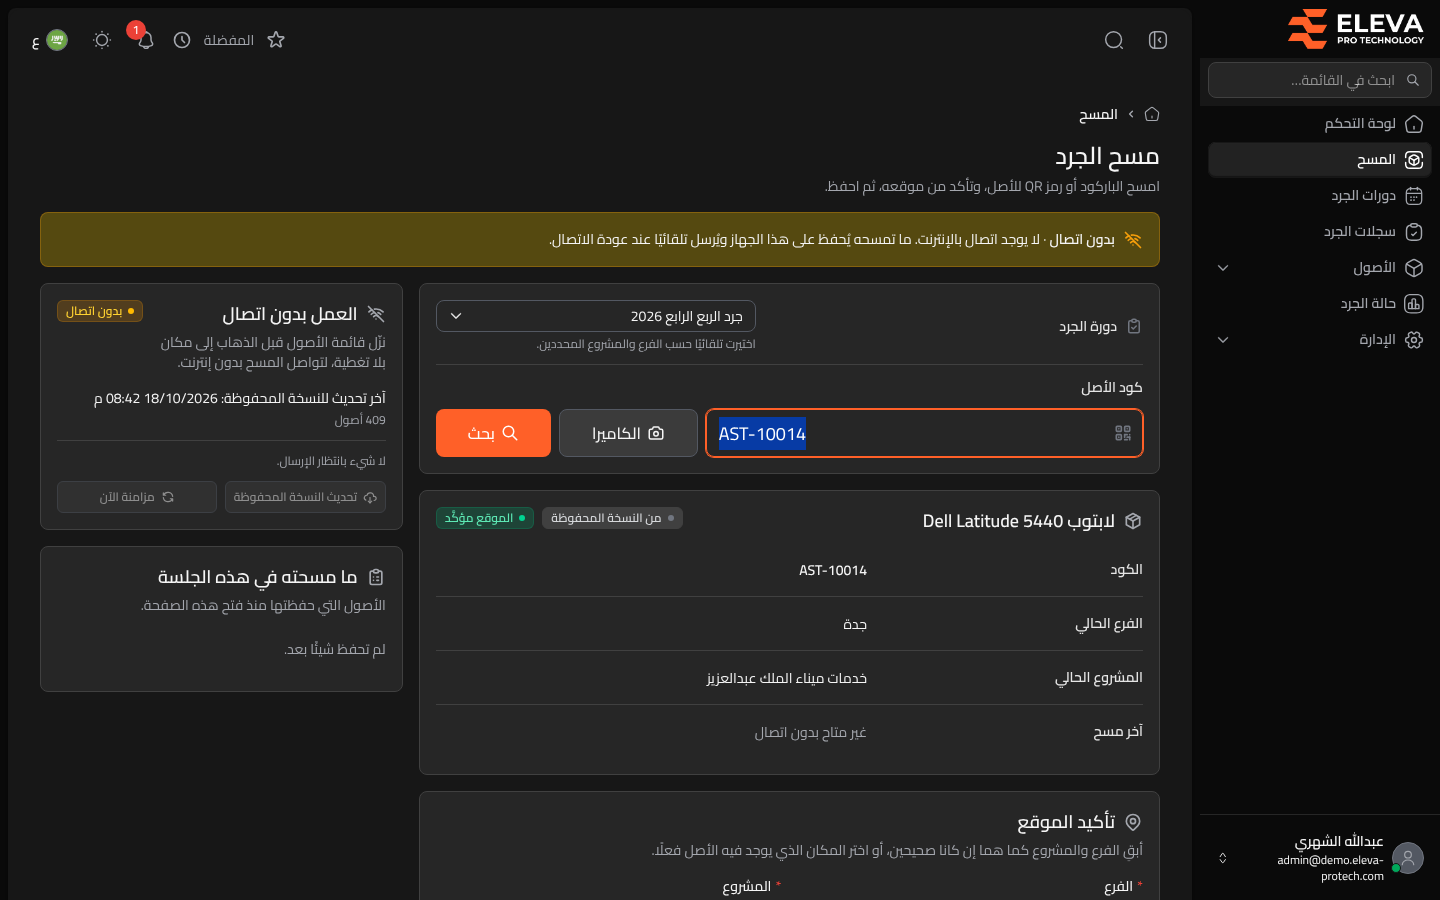
Task: Click the user avatar icon in sidebar
Action: tap(1408, 858)
